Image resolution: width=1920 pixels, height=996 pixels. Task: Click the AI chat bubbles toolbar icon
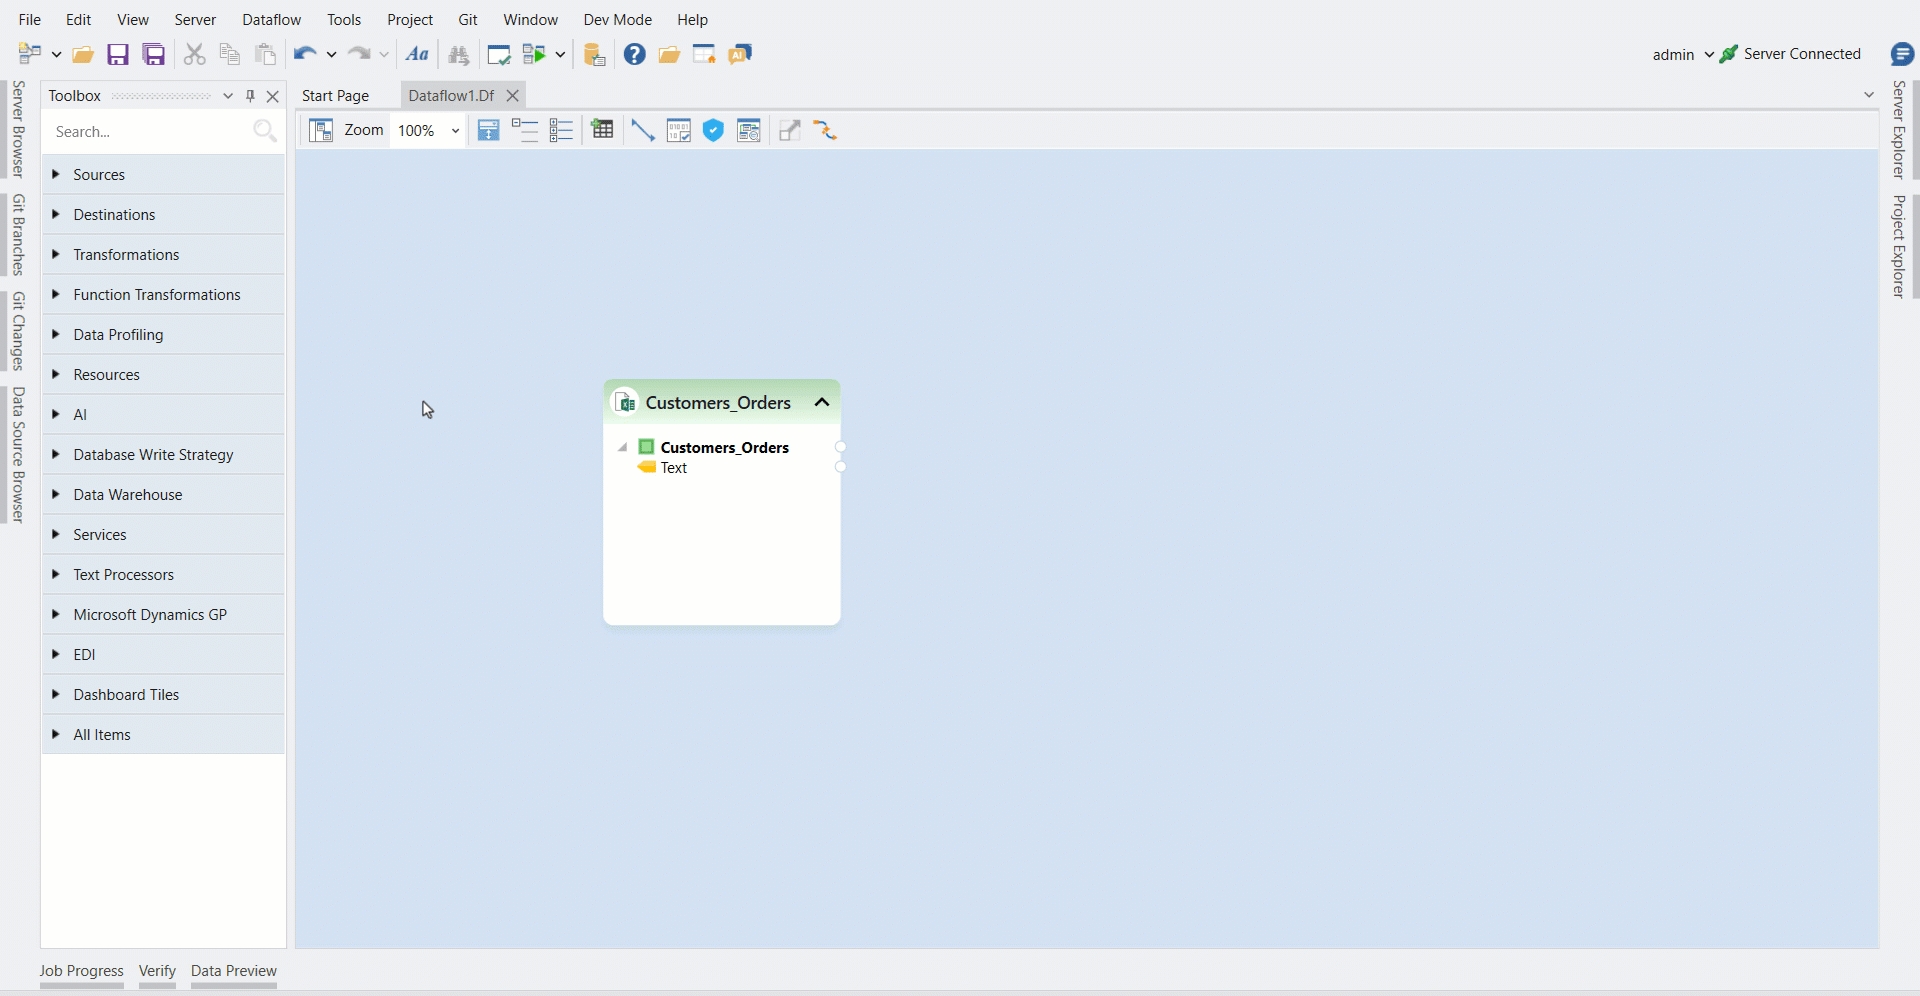coord(741,55)
